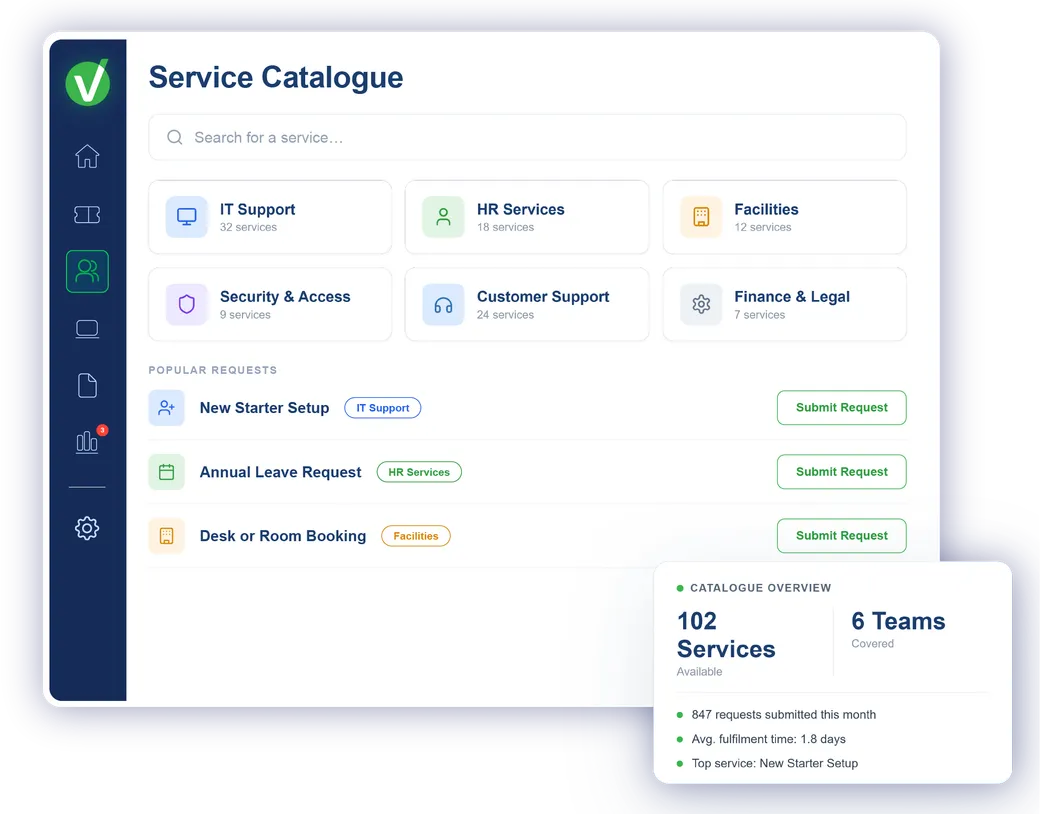The width and height of the screenshot is (1040, 814).
Task: Click 'Avg. fulfilment time: 1.8 days'
Action: click(769, 739)
